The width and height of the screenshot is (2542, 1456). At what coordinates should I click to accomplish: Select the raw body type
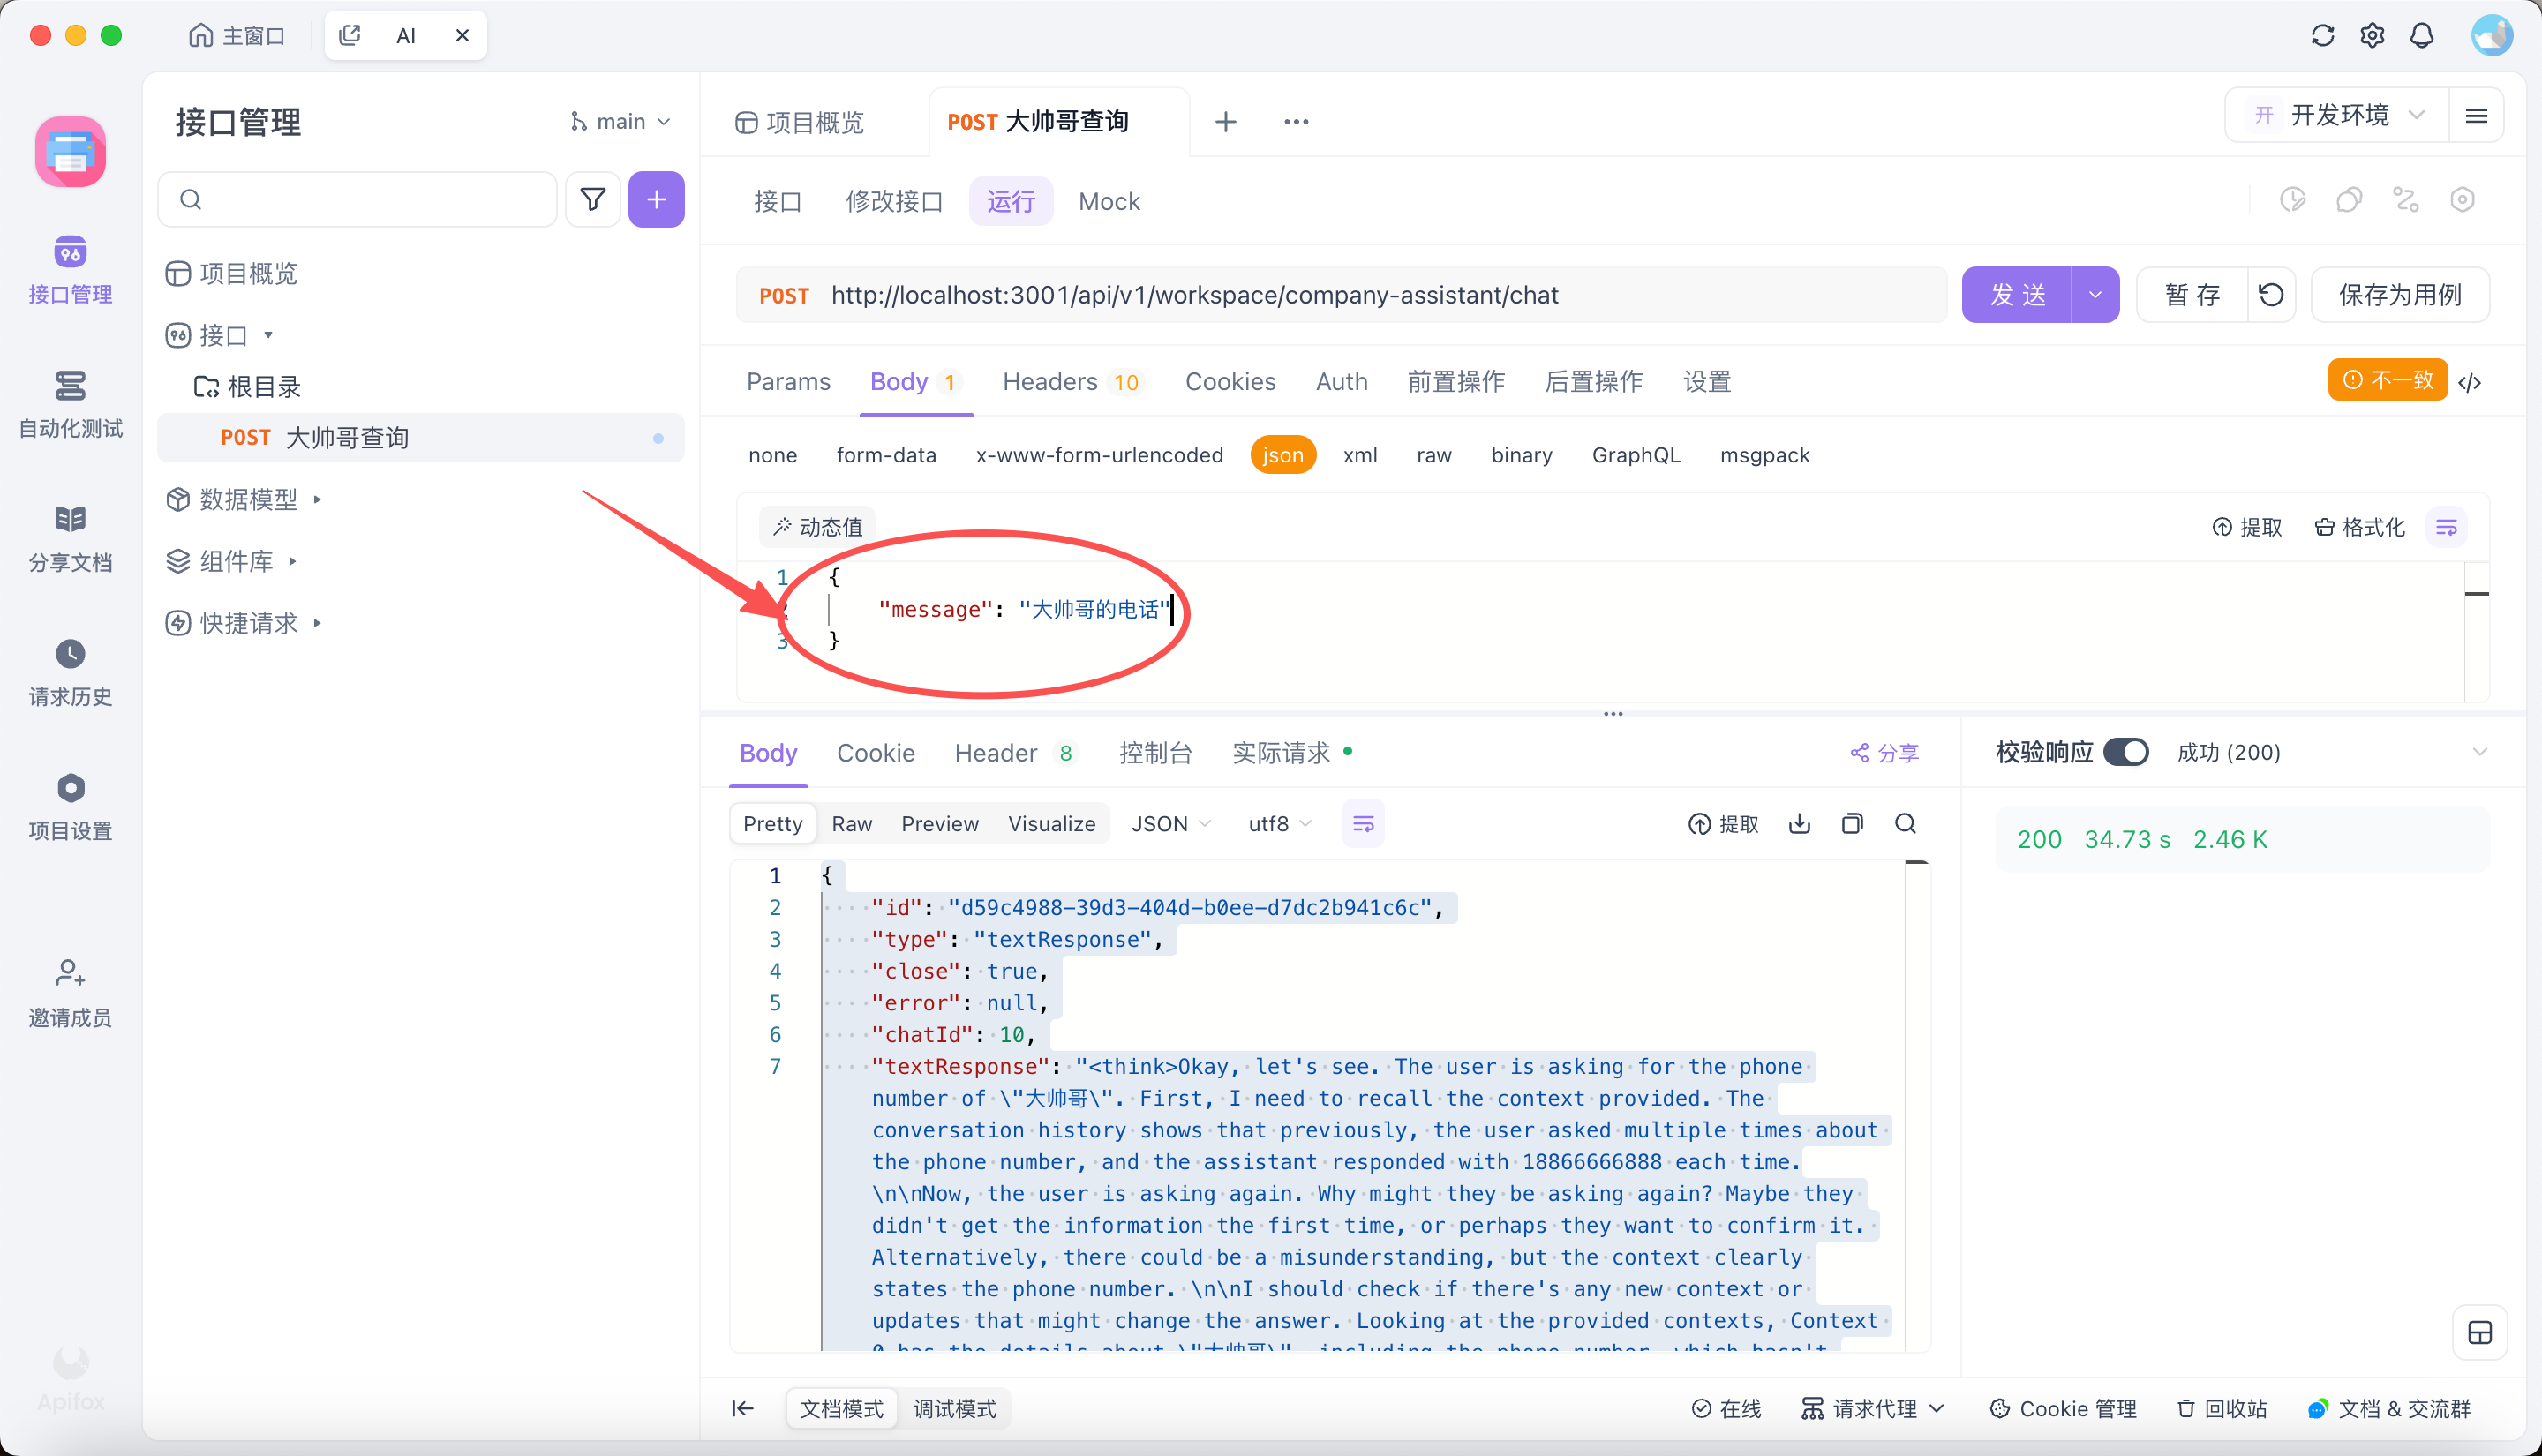click(1433, 455)
